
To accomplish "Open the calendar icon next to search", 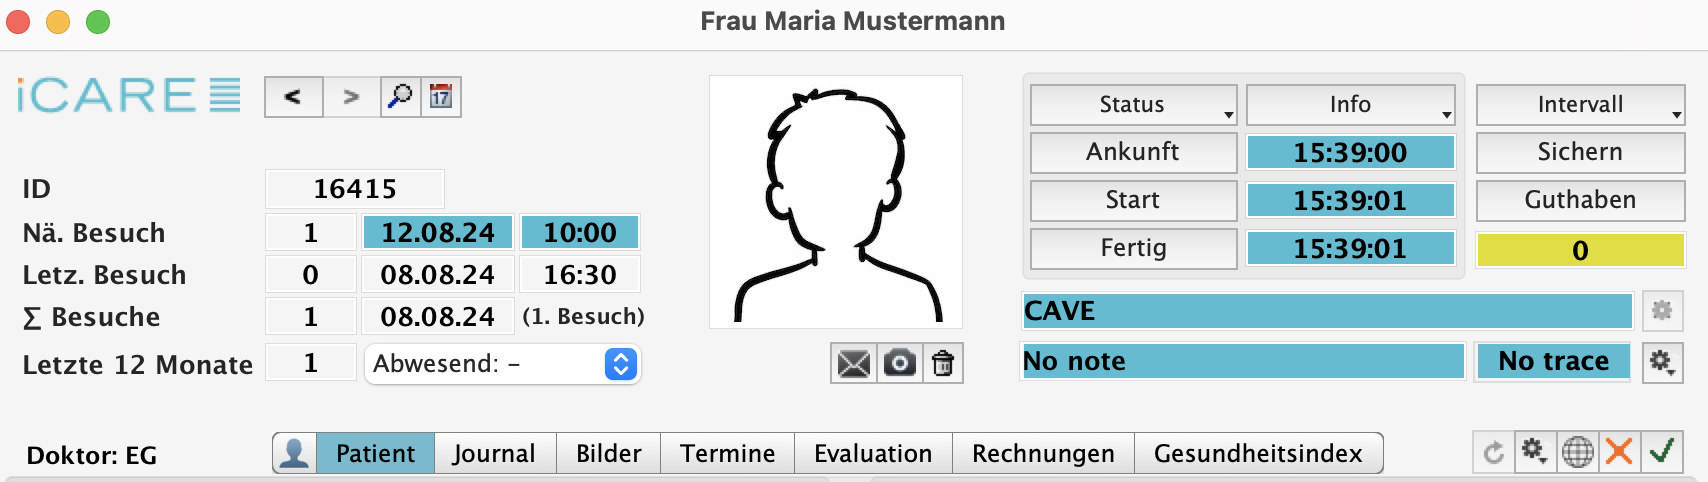I will coord(441,97).
